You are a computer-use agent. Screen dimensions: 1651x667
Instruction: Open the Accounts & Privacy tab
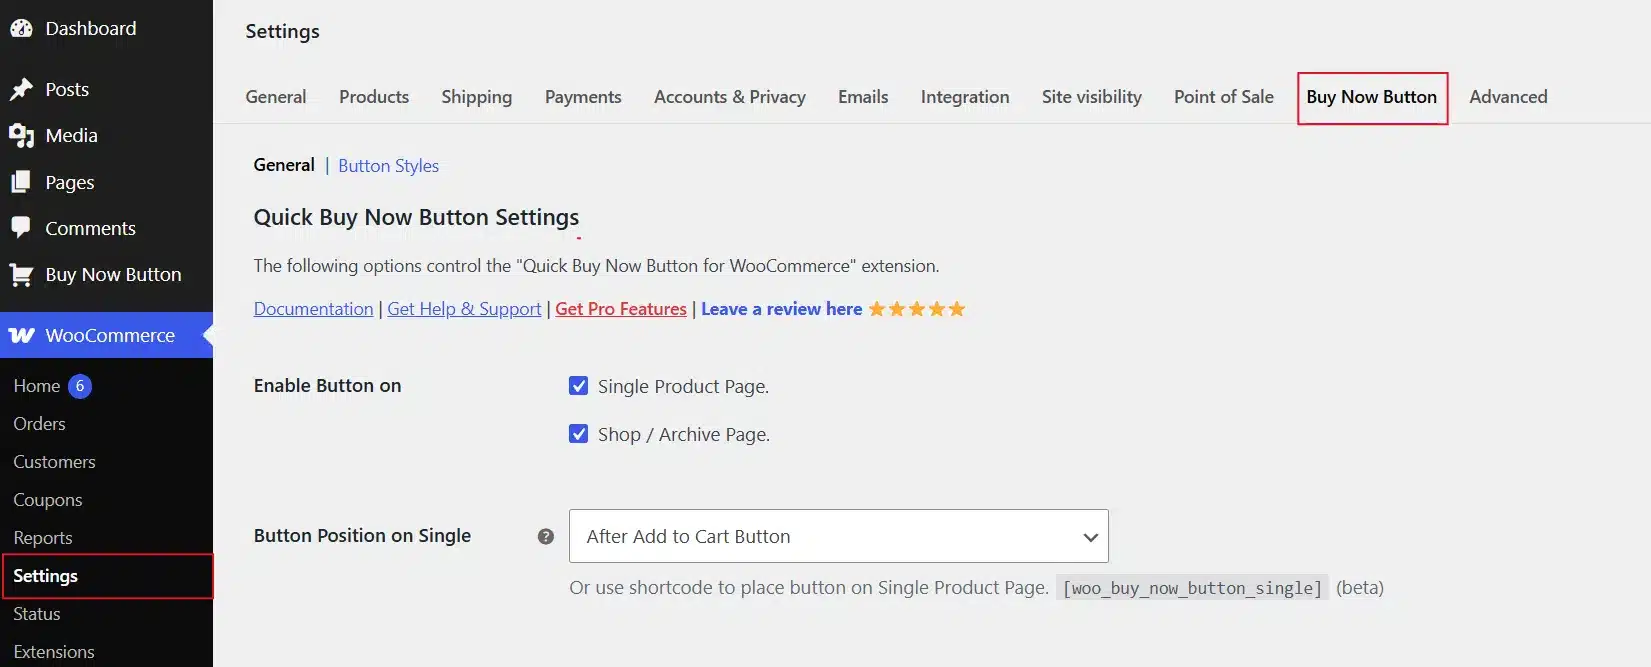730,97
